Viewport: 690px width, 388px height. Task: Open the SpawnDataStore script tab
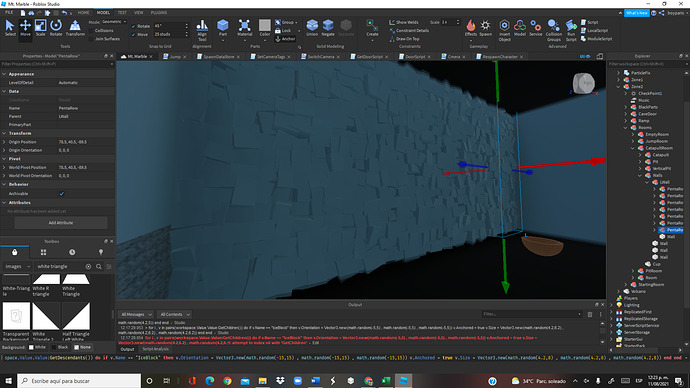[219, 56]
